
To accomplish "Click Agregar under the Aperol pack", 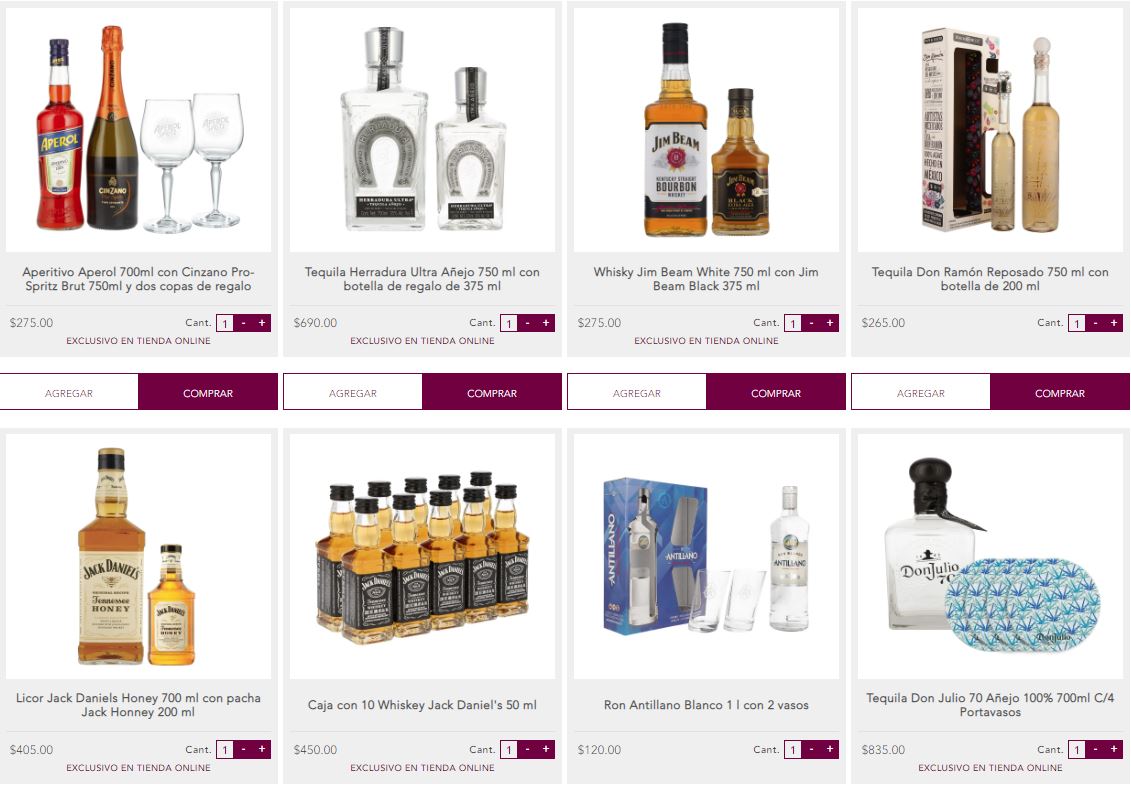I will pyautogui.click(x=69, y=392).
